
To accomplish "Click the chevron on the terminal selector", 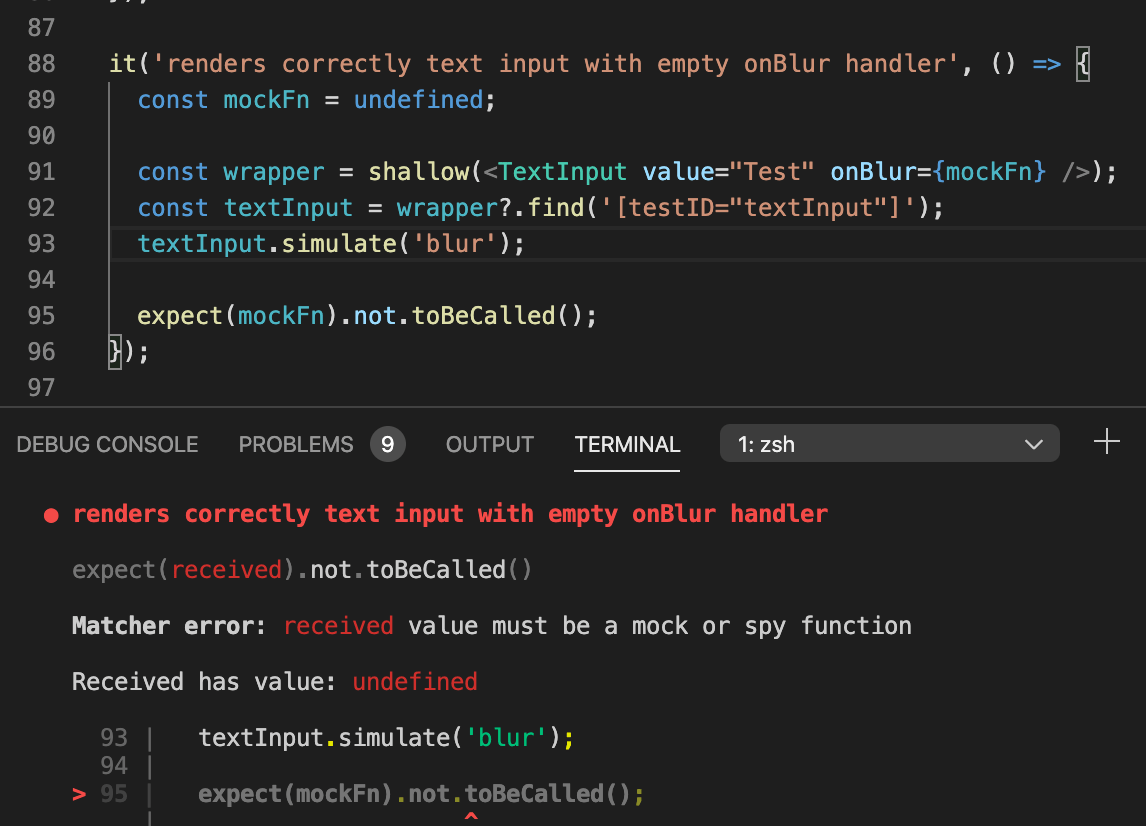I will pyautogui.click(x=1033, y=444).
